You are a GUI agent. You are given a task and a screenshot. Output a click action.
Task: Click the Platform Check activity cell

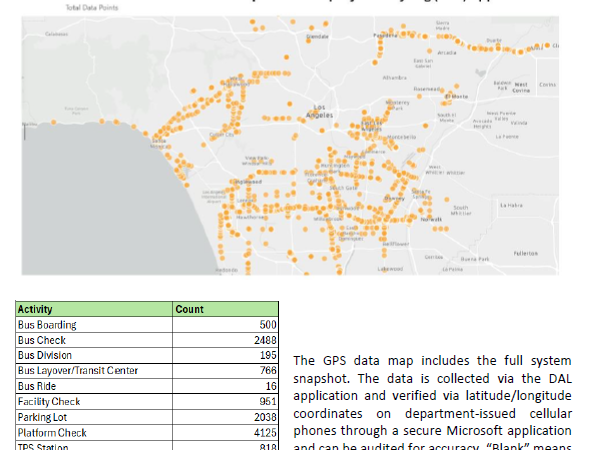(52, 432)
